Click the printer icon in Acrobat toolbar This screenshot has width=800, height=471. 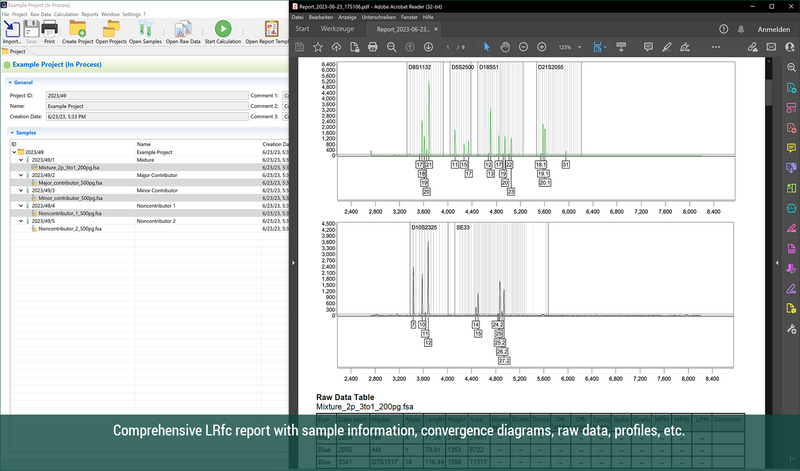coord(373,47)
